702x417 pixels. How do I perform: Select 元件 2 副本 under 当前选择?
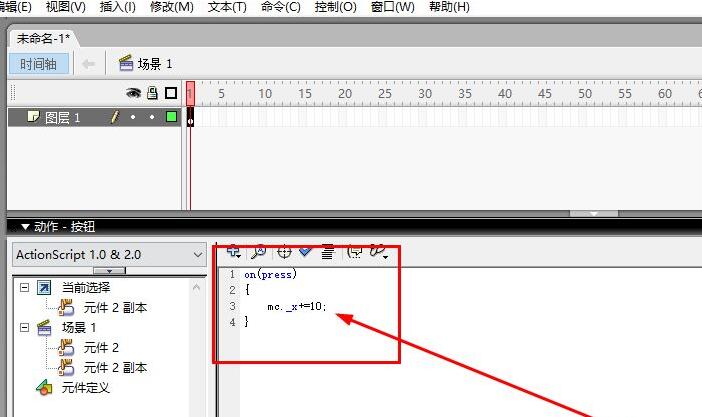(x=115, y=308)
